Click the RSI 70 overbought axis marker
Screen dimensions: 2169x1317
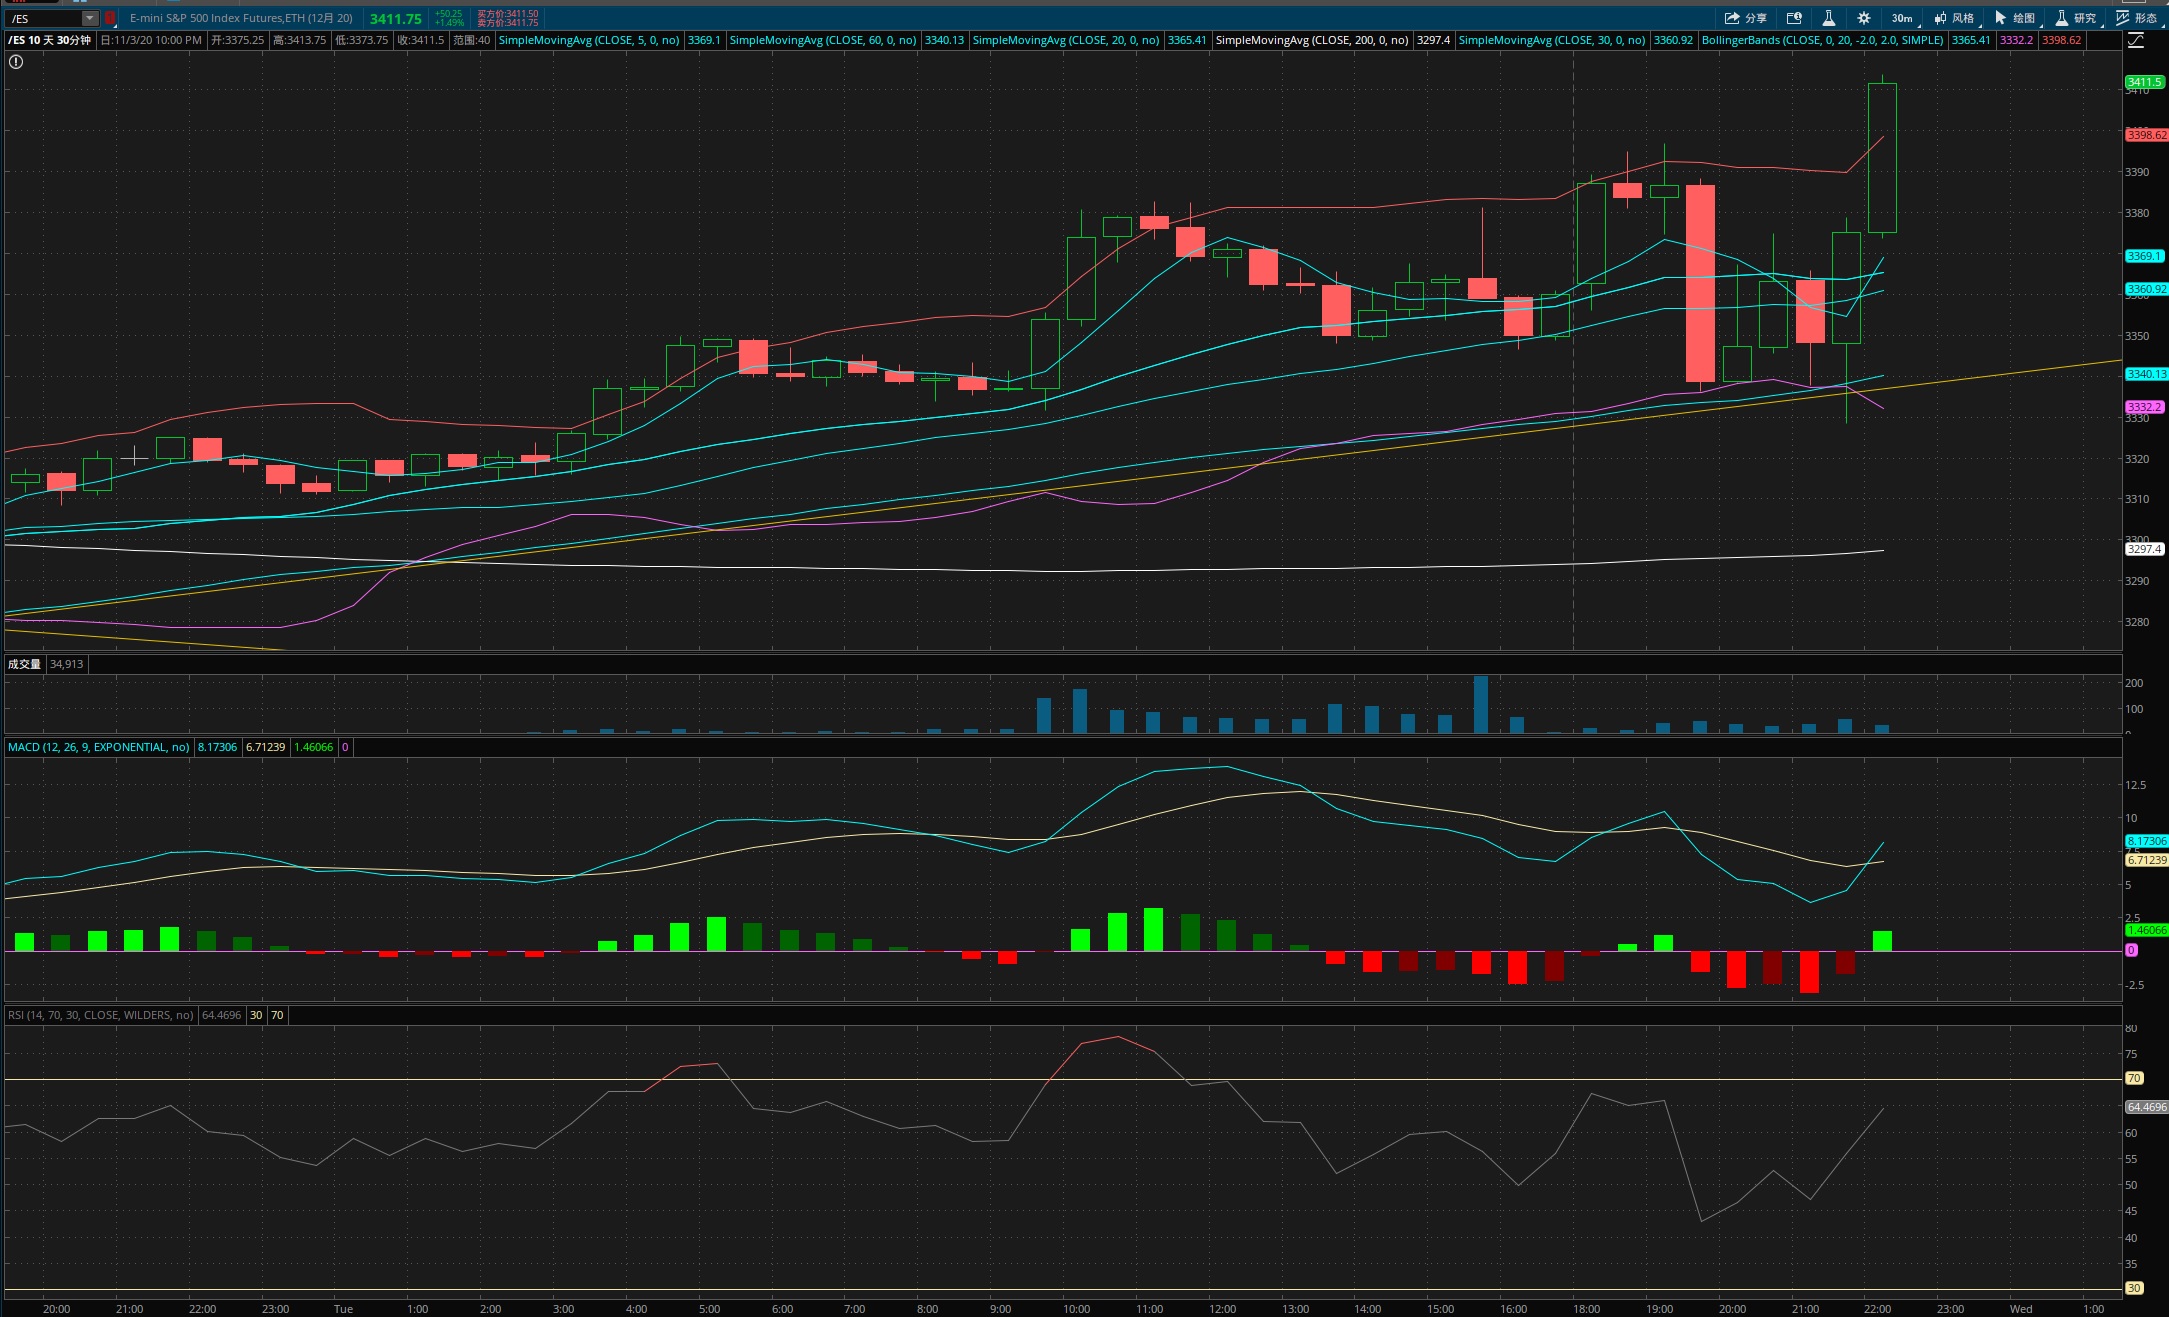pos(2134,1078)
